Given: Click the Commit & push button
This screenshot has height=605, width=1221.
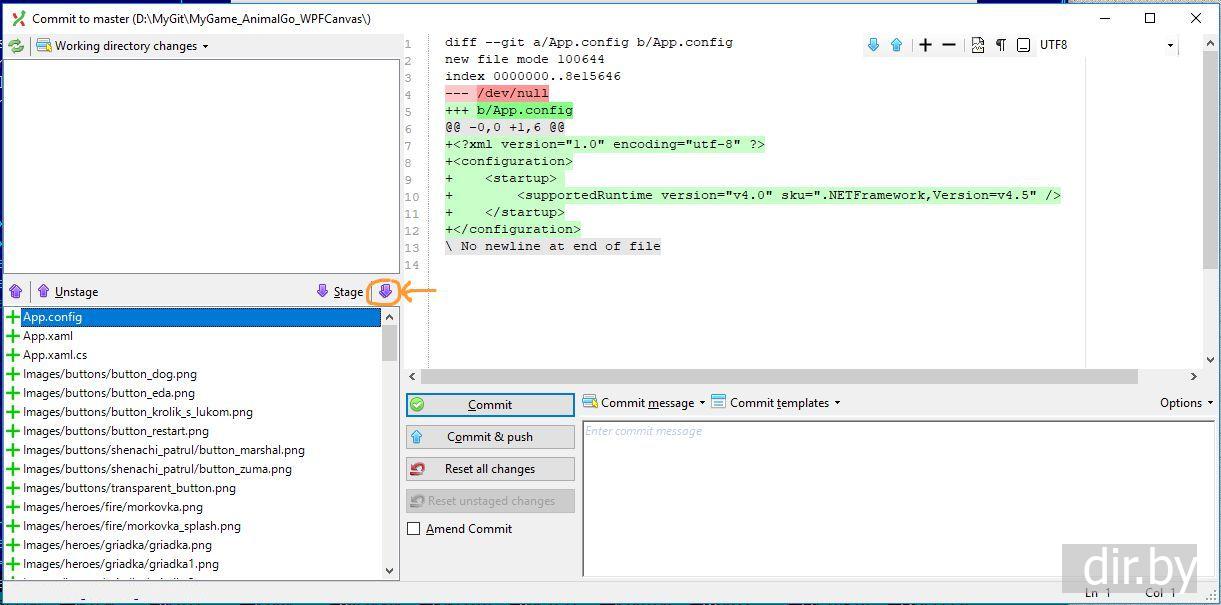Looking at the screenshot, I should [490, 437].
